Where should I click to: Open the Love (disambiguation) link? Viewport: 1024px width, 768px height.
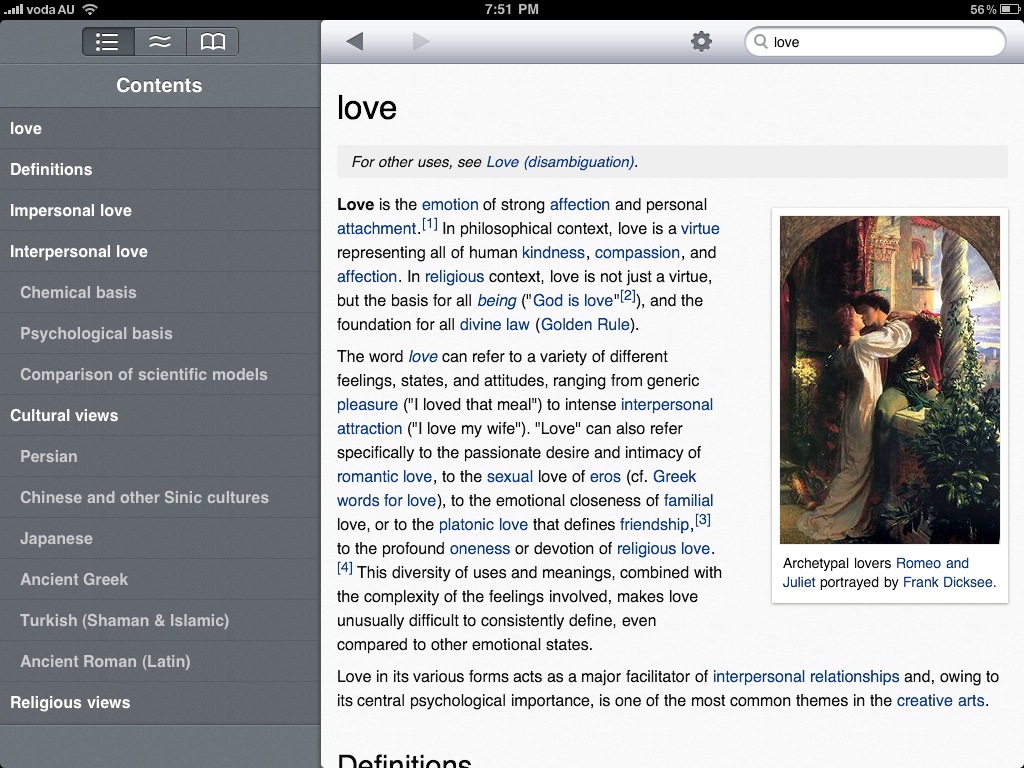[x=560, y=162]
